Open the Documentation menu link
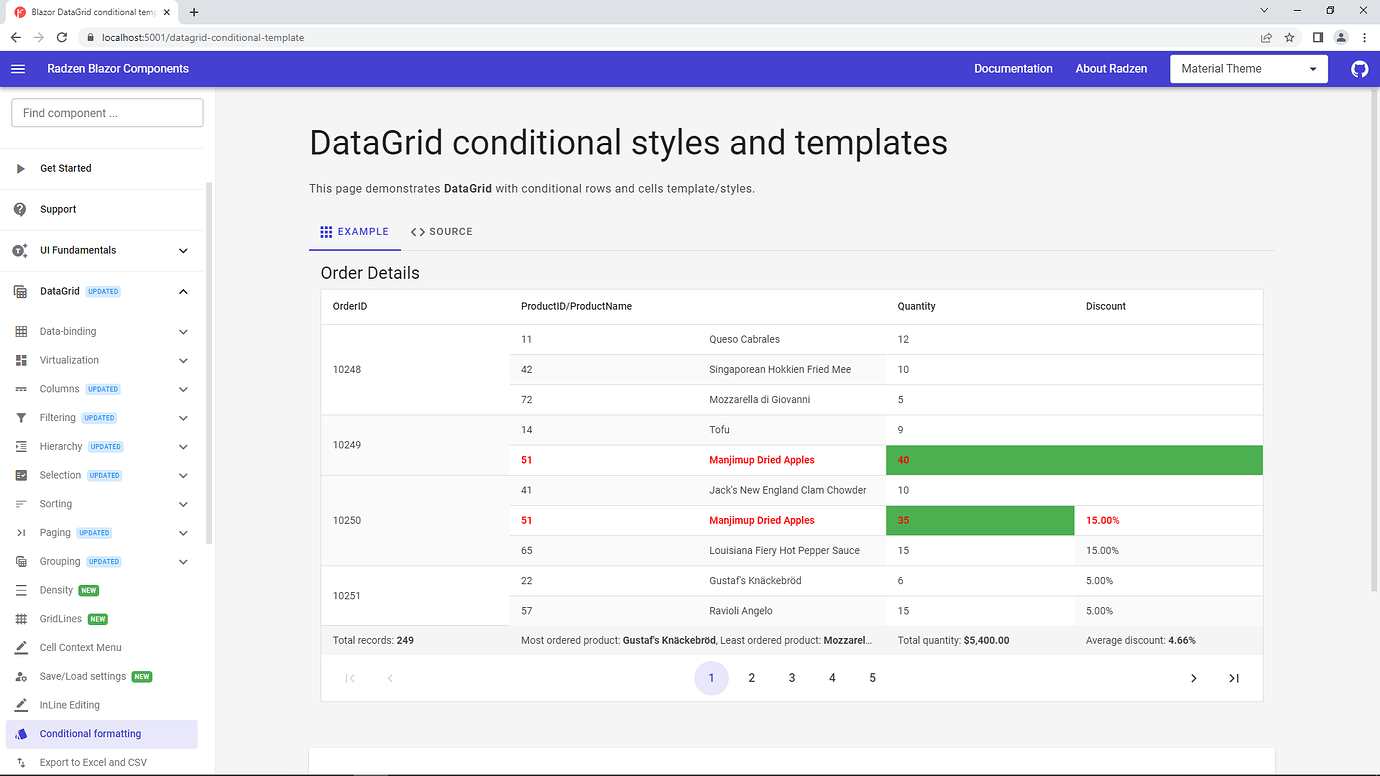The height and width of the screenshot is (776, 1380). 1013,69
